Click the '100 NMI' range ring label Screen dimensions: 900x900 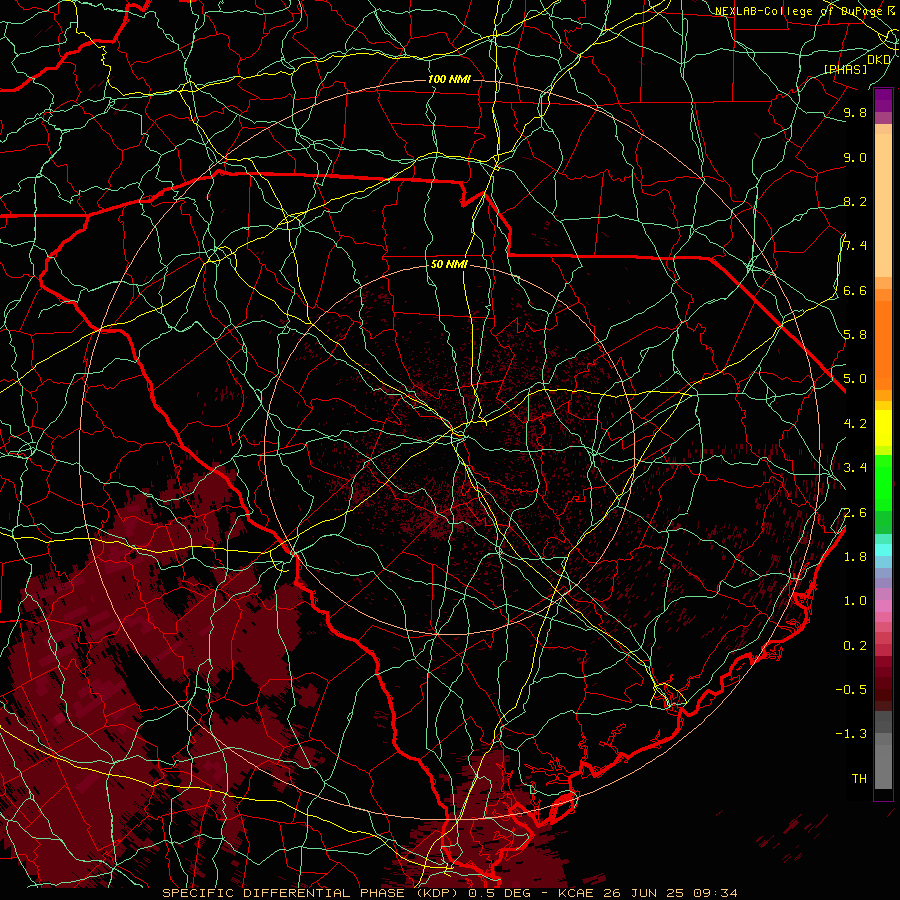449,79
